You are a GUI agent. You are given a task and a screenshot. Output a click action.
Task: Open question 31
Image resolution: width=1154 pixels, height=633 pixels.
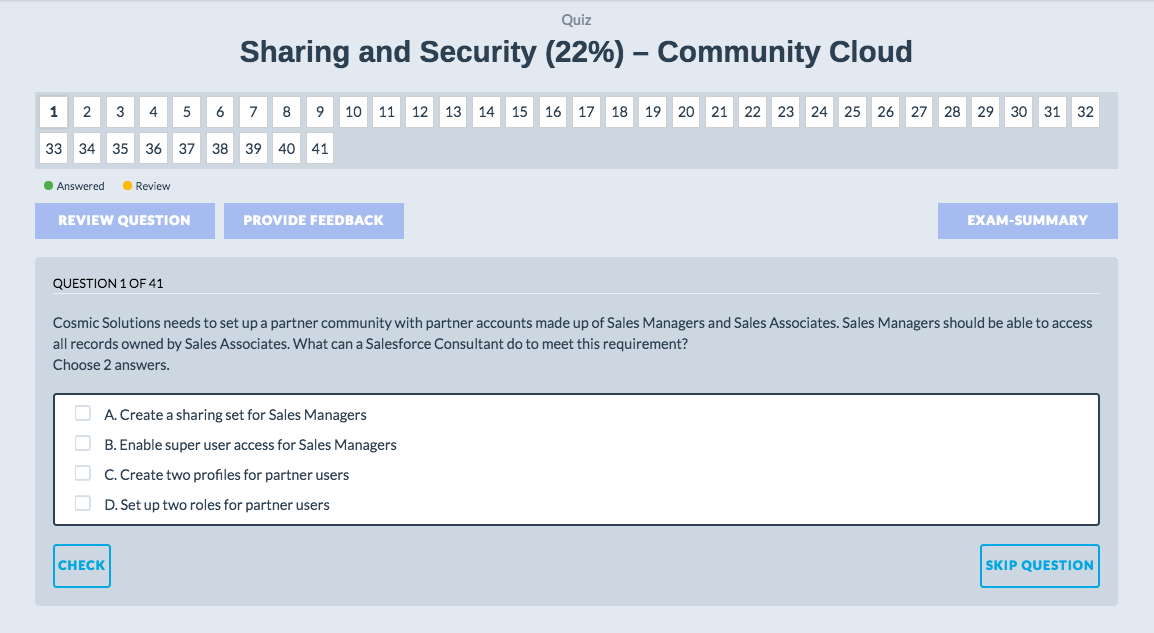pos(1052,112)
